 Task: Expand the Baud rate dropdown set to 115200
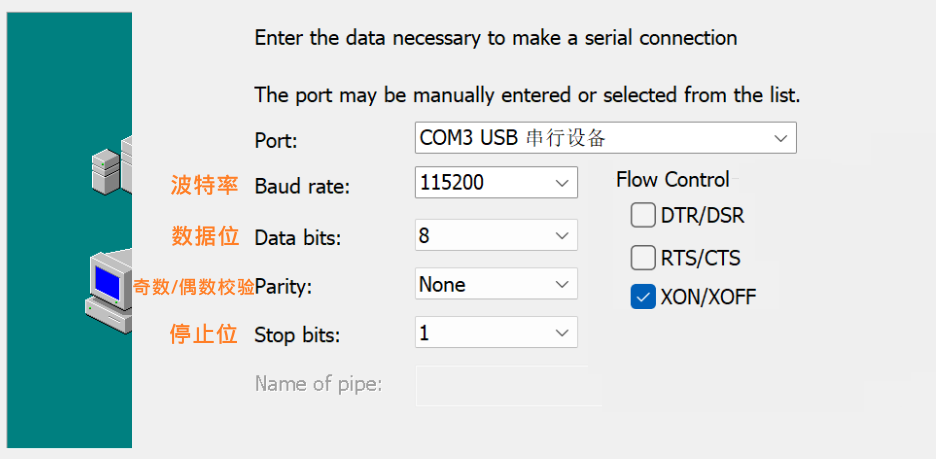click(x=496, y=183)
